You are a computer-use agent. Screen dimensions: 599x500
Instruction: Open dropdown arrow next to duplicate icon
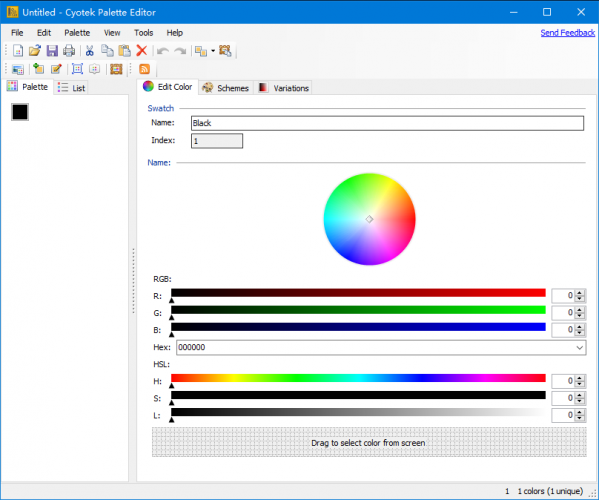pyautogui.click(x=213, y=50)
